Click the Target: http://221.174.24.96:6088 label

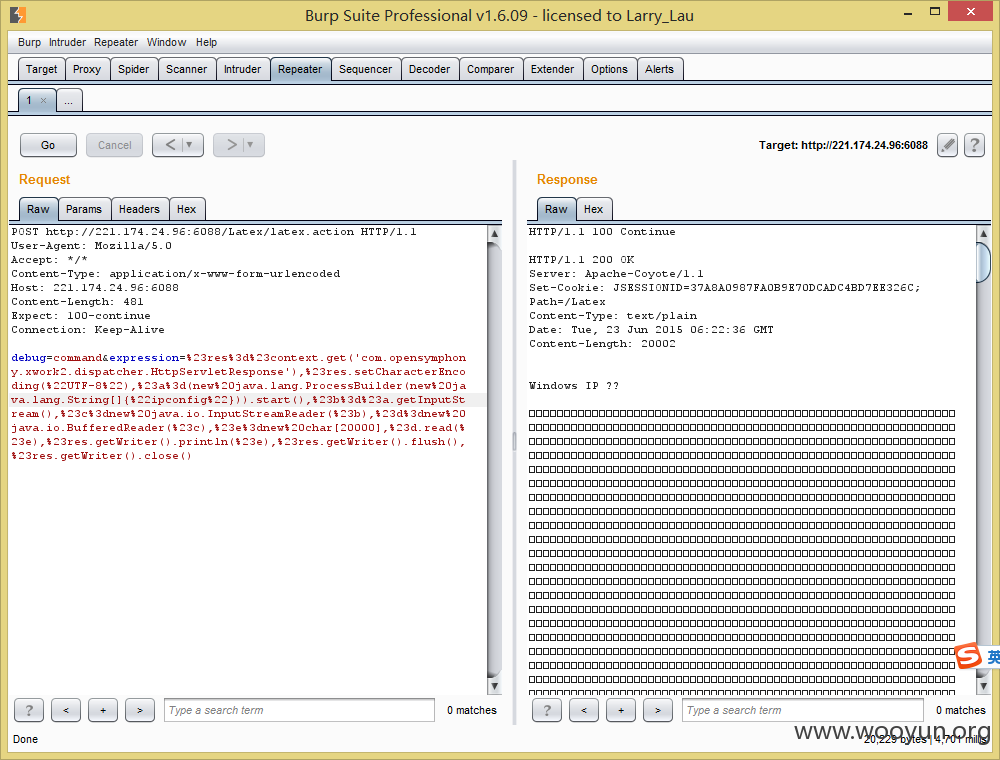pos(843,145)
